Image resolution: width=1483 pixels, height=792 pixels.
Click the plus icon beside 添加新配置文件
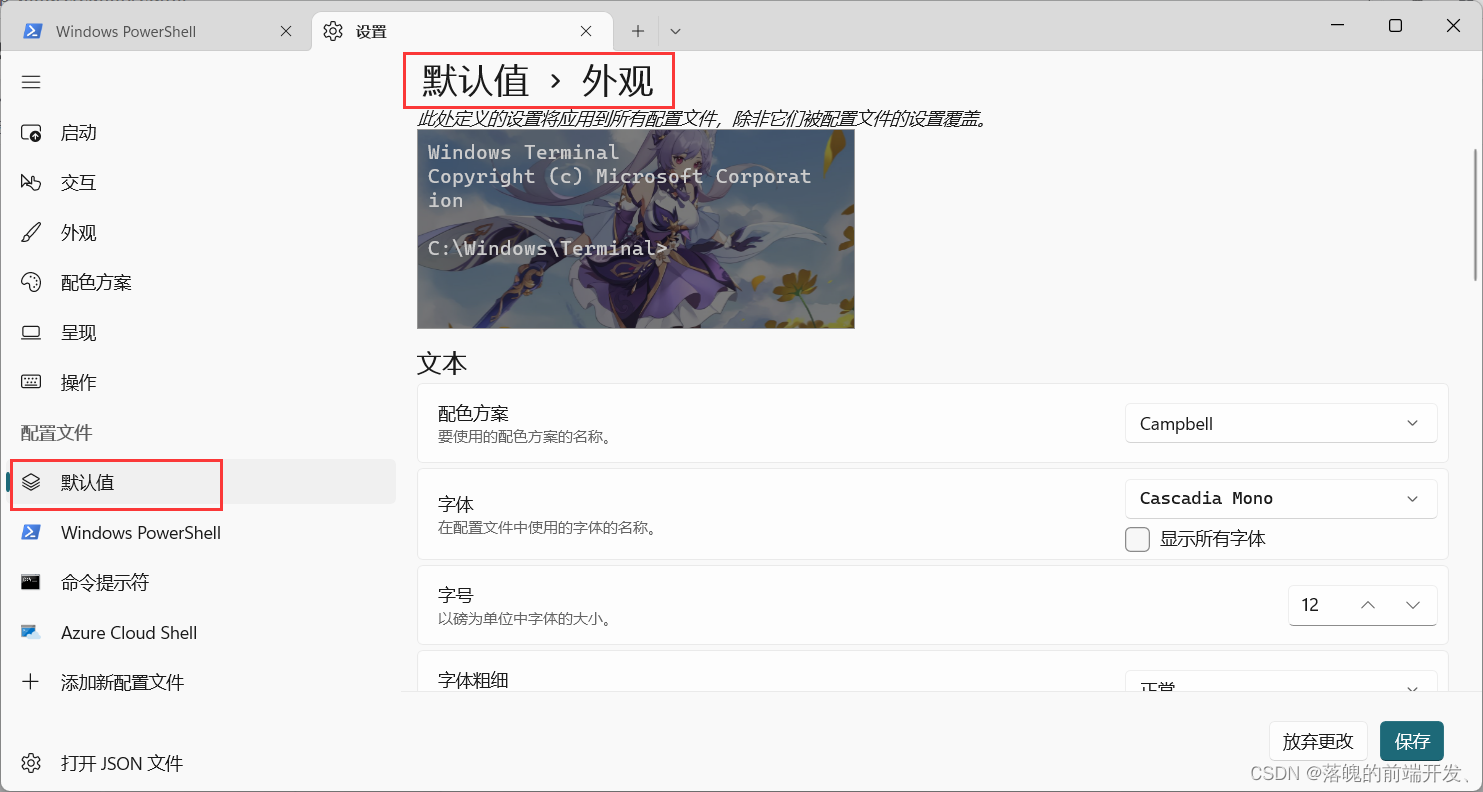pyautogui.click(x=31, y=682)
